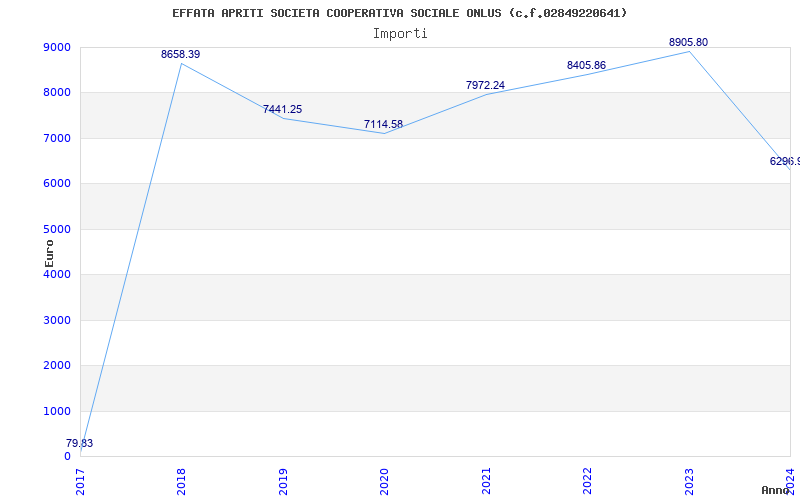The image size is (800, 500).
Task: Click the 'Importi' subtitle
Action: (400, 34)
